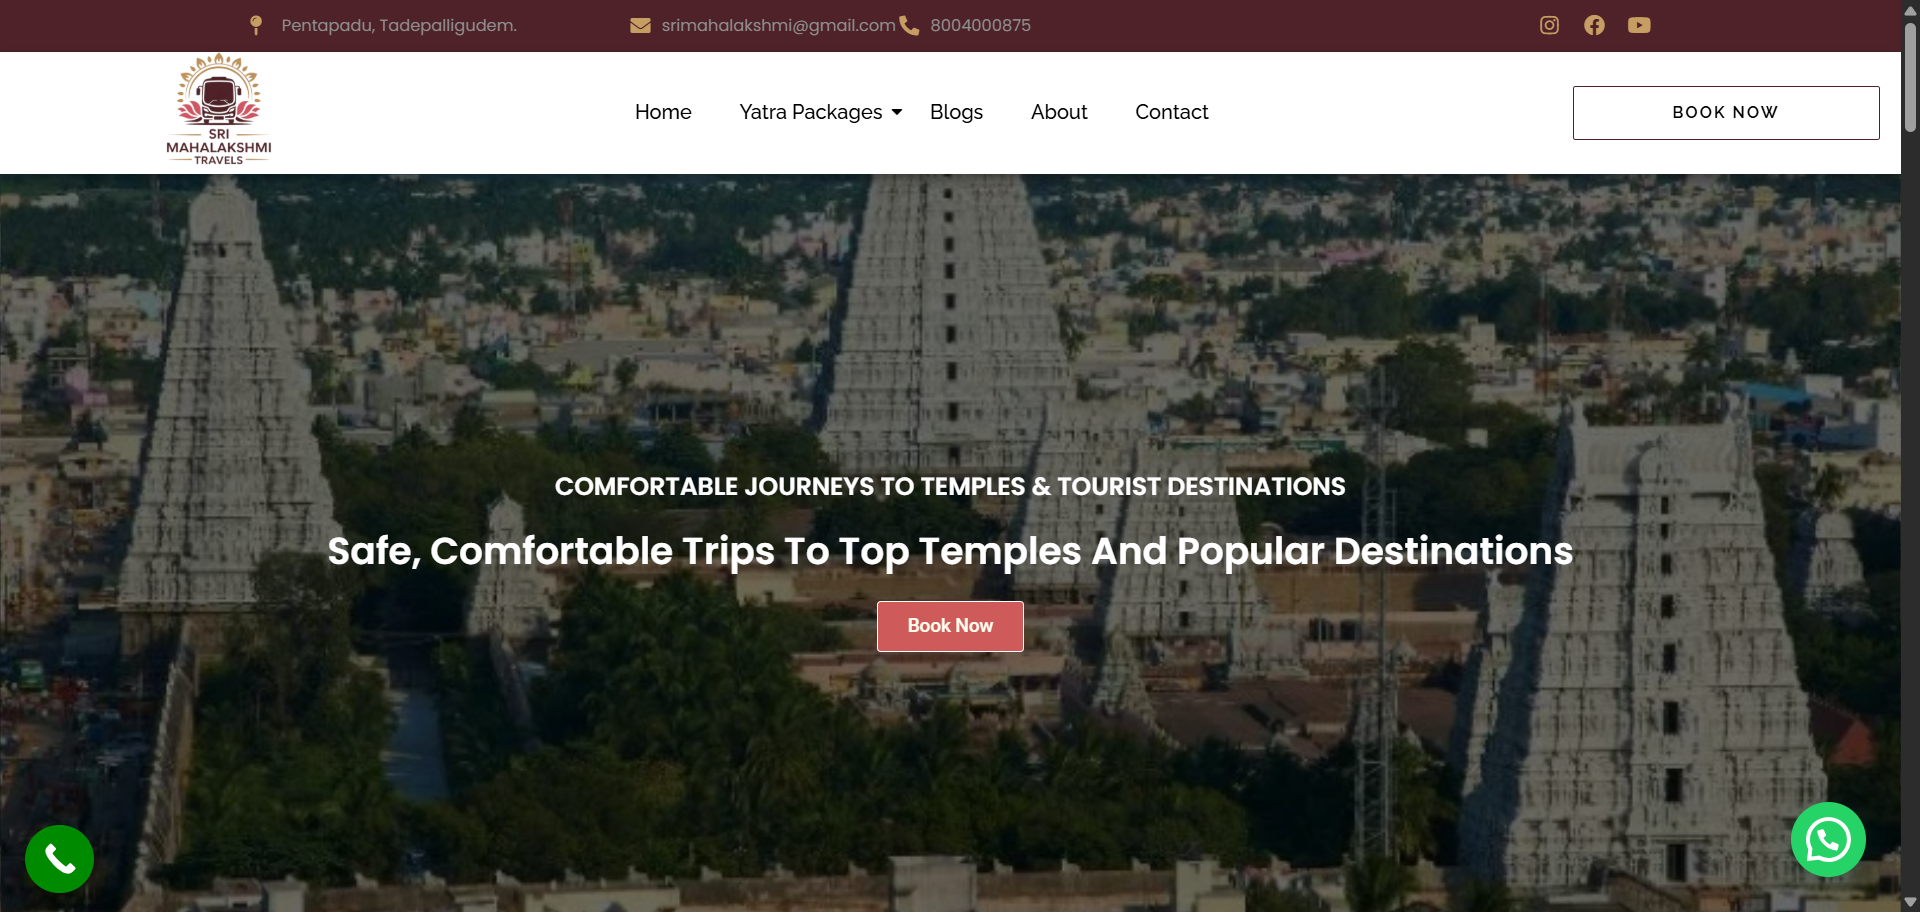Open the Blogs page
This screenshot has height=912, width=1920.
[956, 112]
